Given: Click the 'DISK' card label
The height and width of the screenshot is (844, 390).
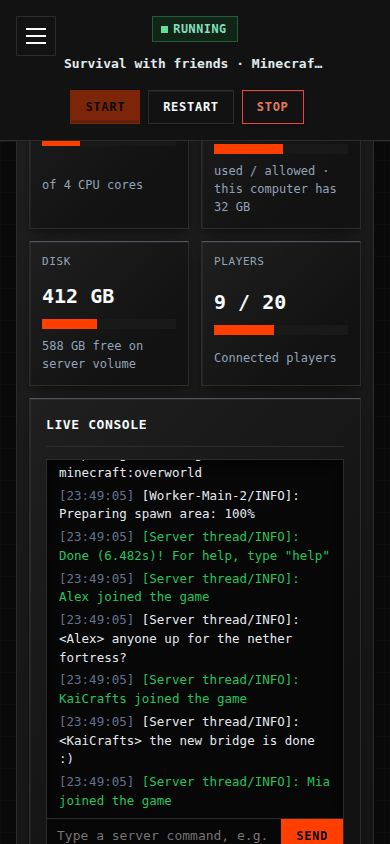Looking at the screenshot, I should point(56,261).
